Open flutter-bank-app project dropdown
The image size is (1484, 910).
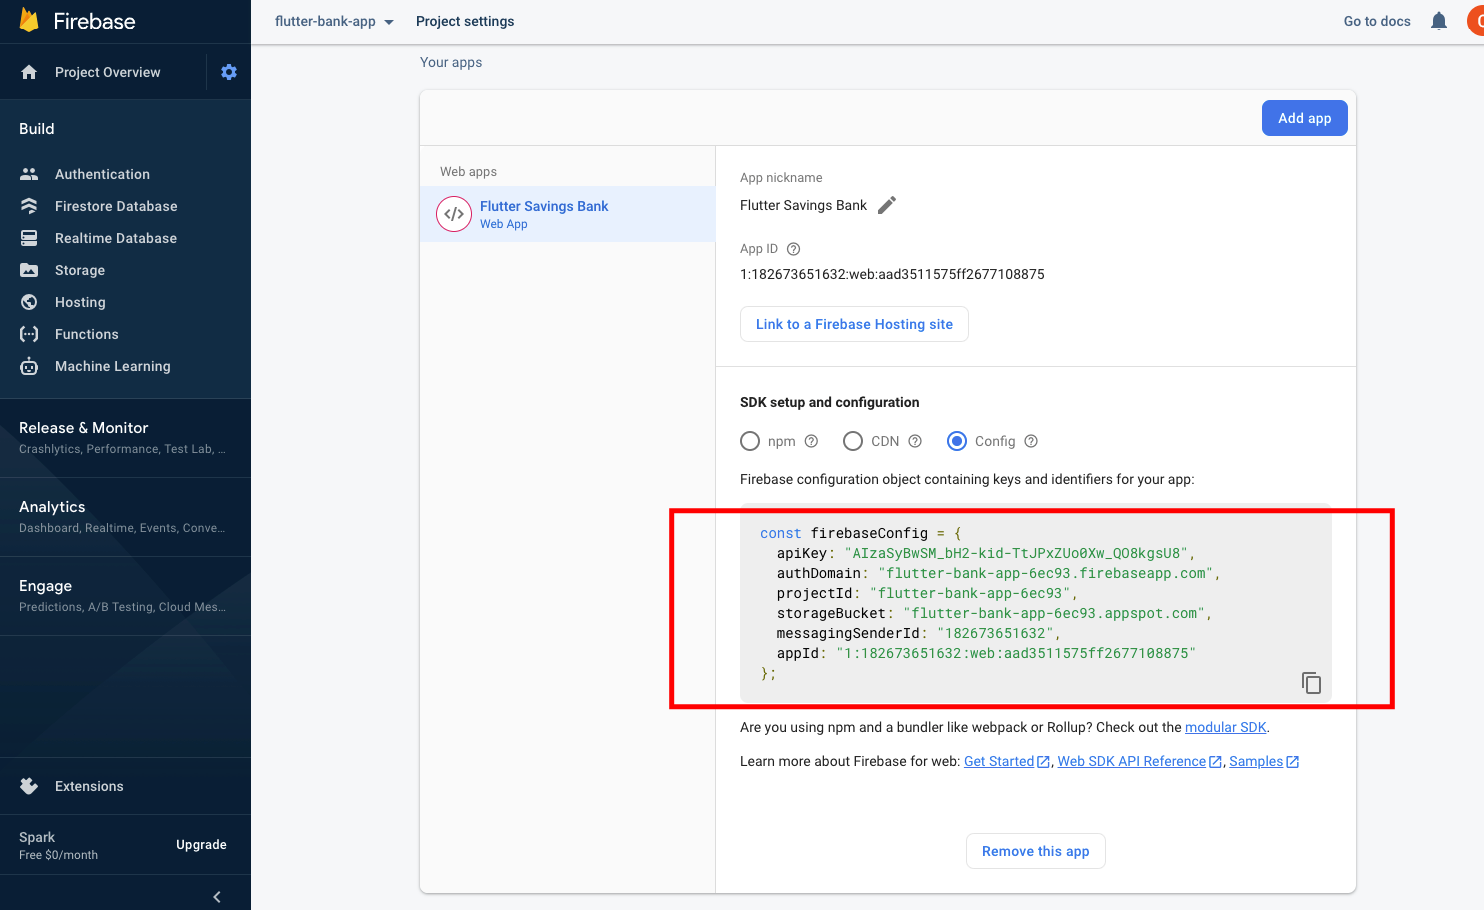click(335, 21)
